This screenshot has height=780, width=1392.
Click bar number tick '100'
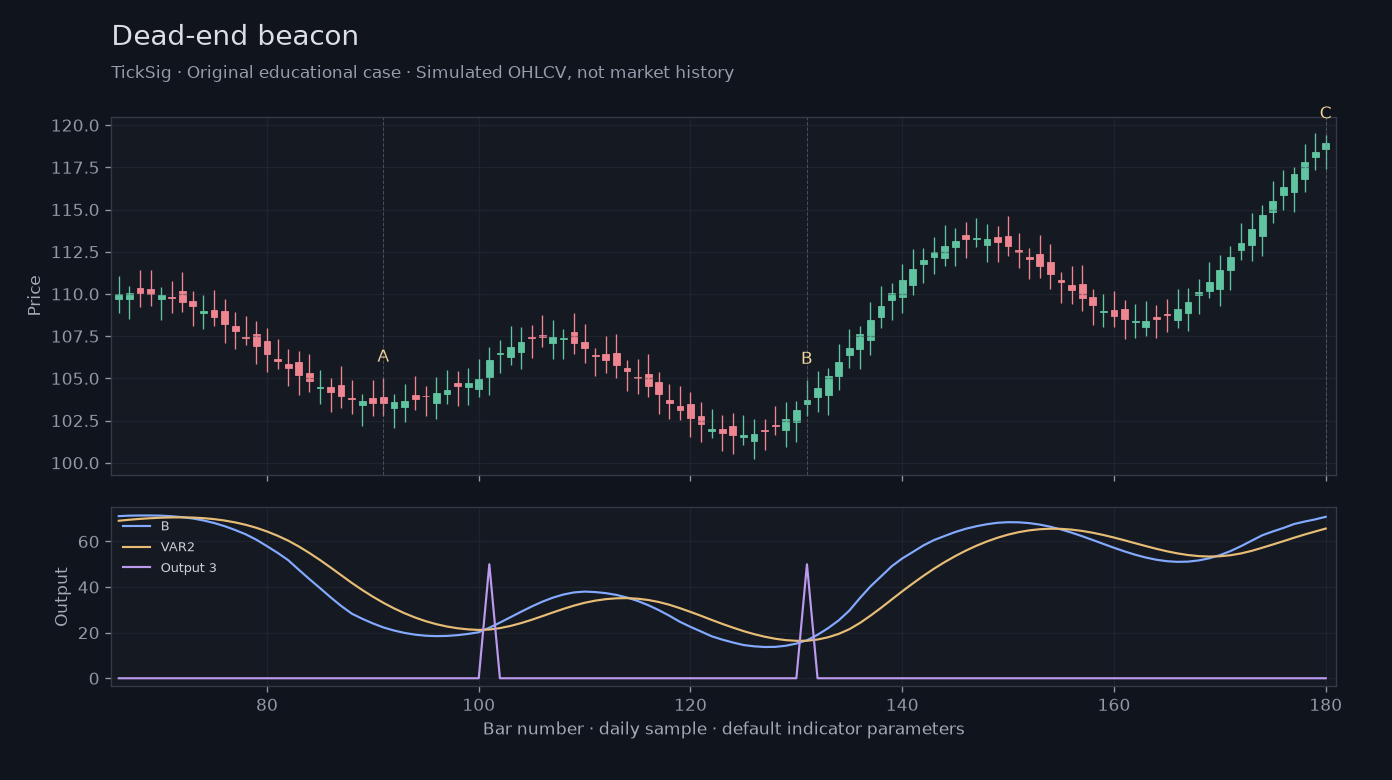click(x=479, y=704)
